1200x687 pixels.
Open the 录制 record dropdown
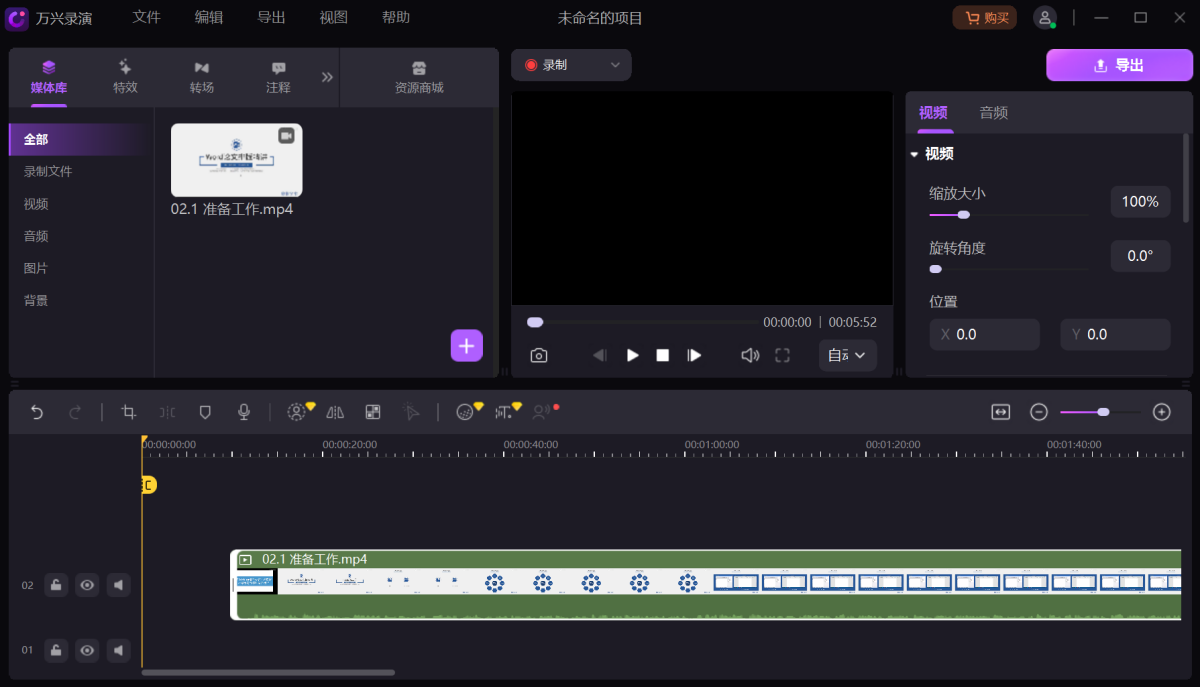572,65
